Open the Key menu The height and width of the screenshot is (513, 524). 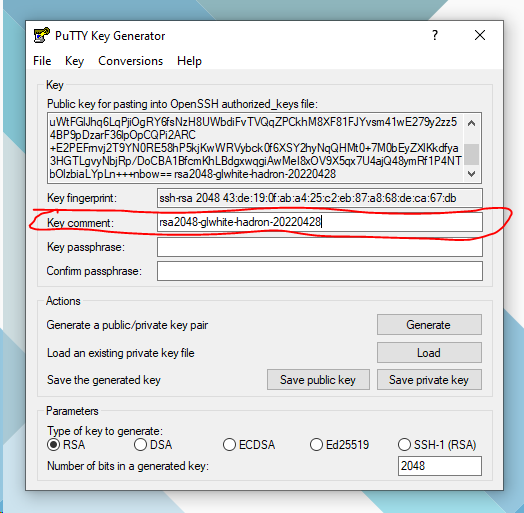[x=74, y=61]
